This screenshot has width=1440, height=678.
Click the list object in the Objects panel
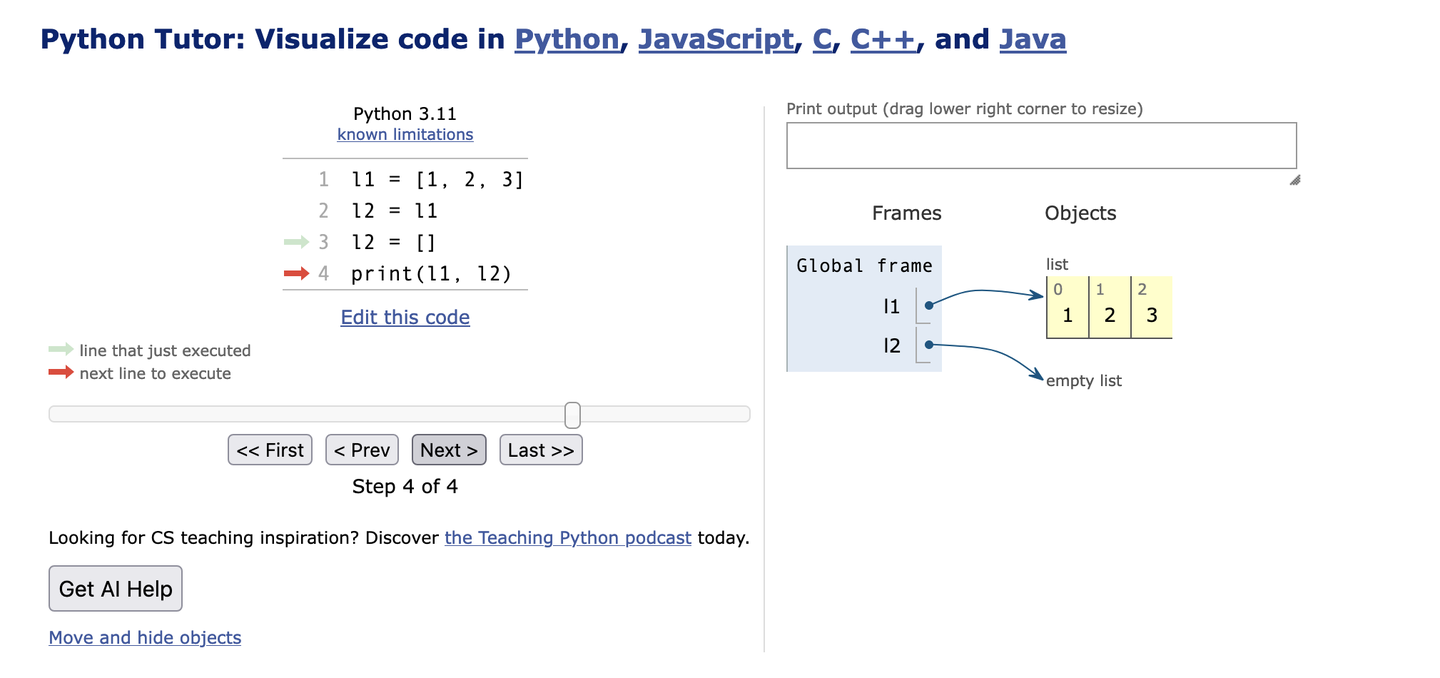pos(1108,307)
